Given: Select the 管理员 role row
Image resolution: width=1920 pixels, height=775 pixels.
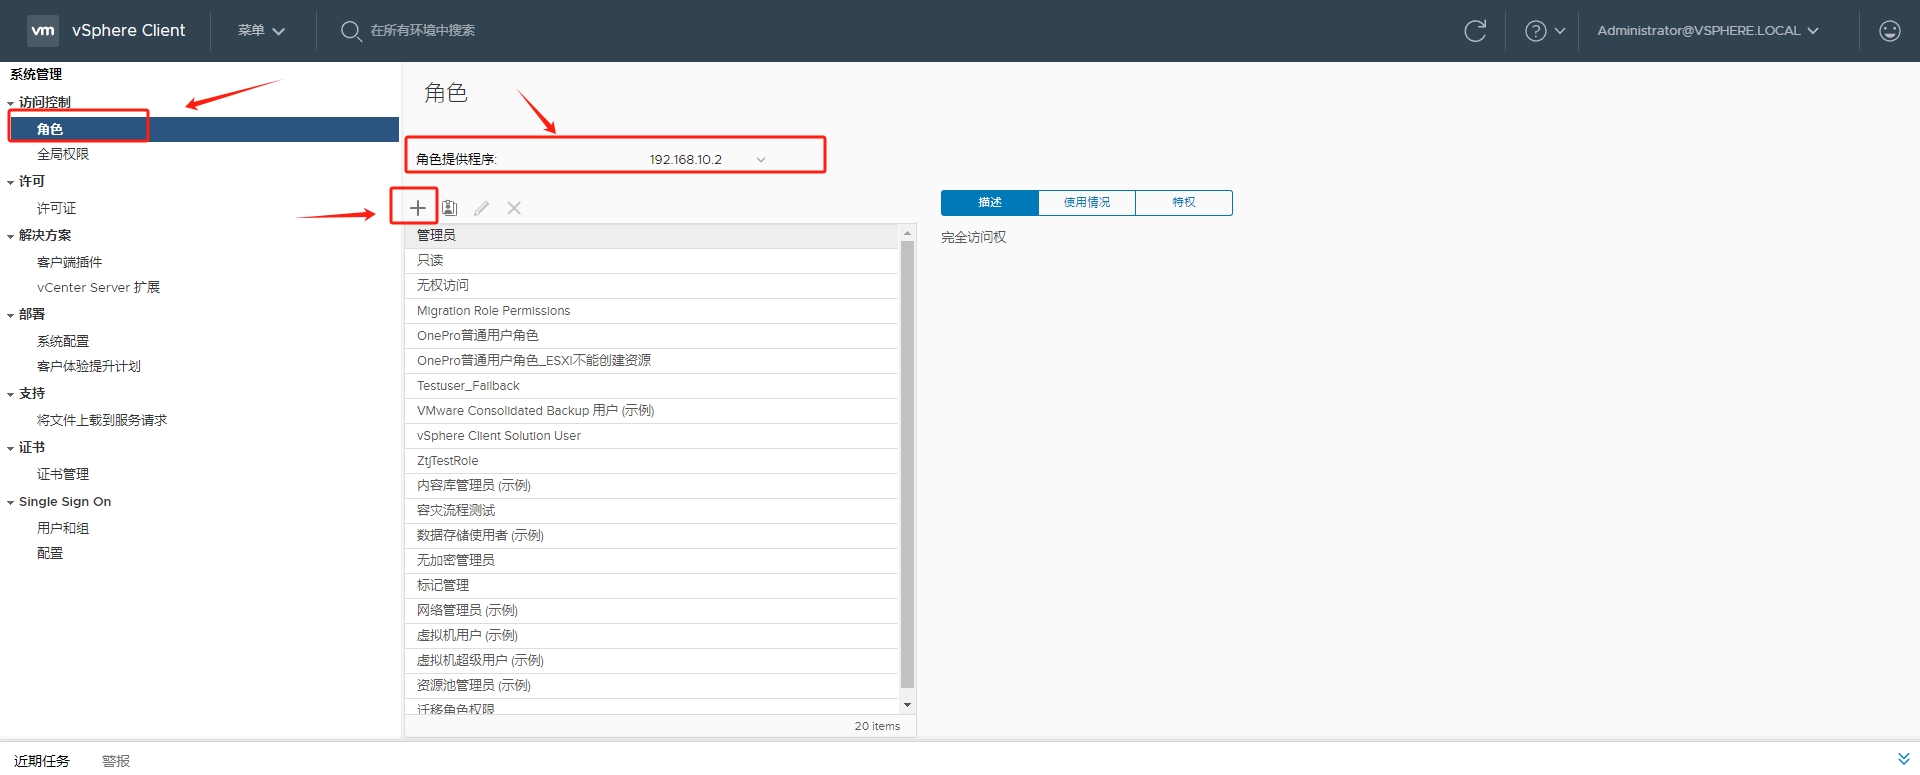Looking at the screenshot, I should 651,235.
